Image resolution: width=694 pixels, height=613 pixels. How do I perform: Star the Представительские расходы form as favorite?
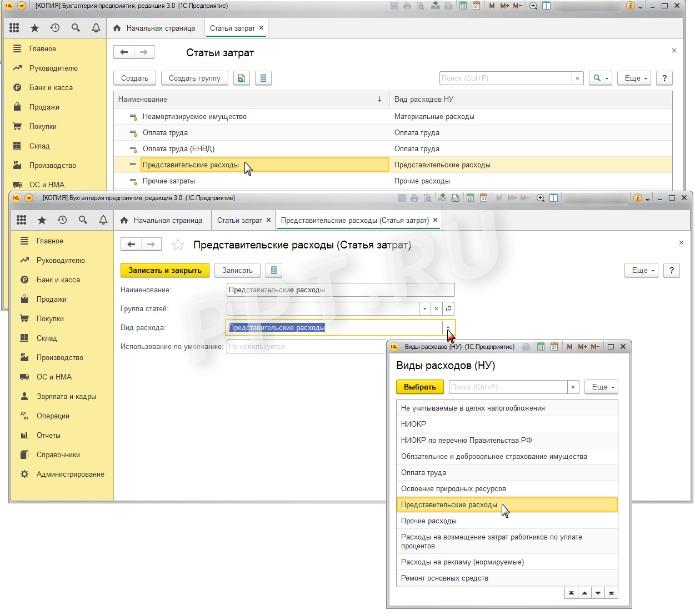click(178, 243)
